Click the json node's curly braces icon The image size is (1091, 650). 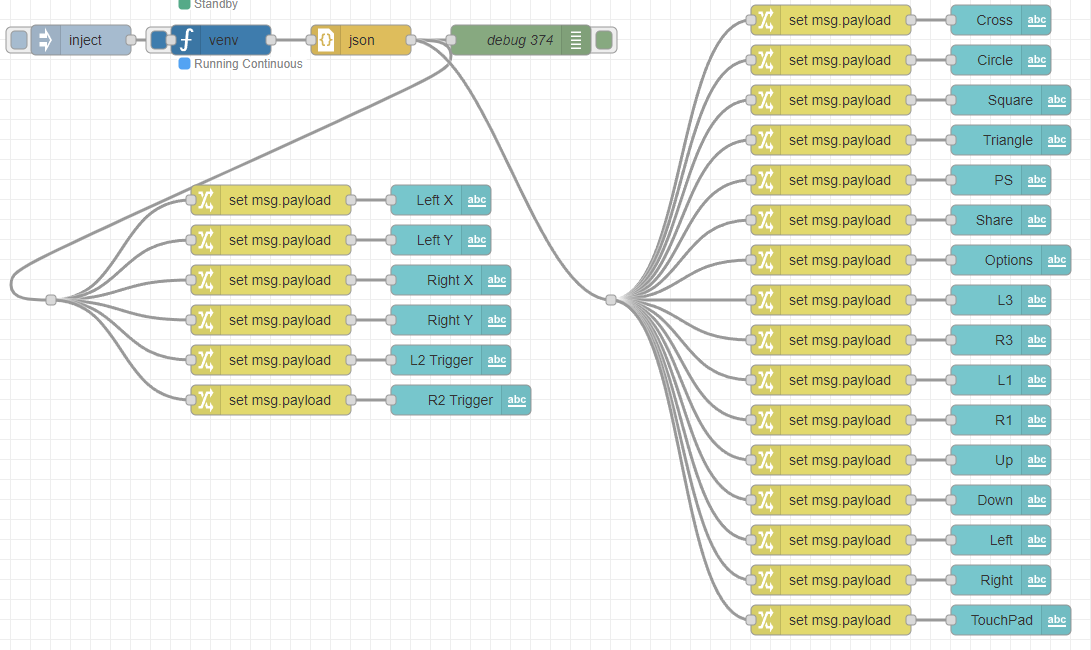326,40
